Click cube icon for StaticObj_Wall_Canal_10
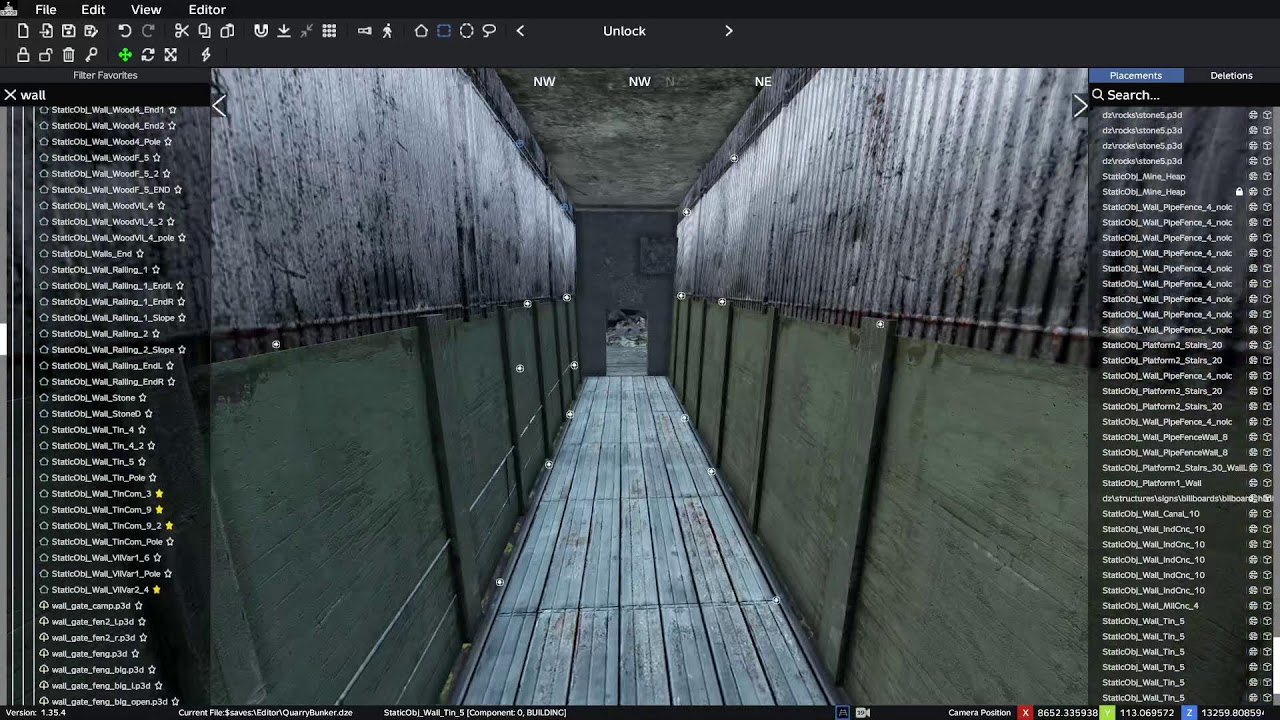This screenshot has height=720, width=1280. 1267,514
